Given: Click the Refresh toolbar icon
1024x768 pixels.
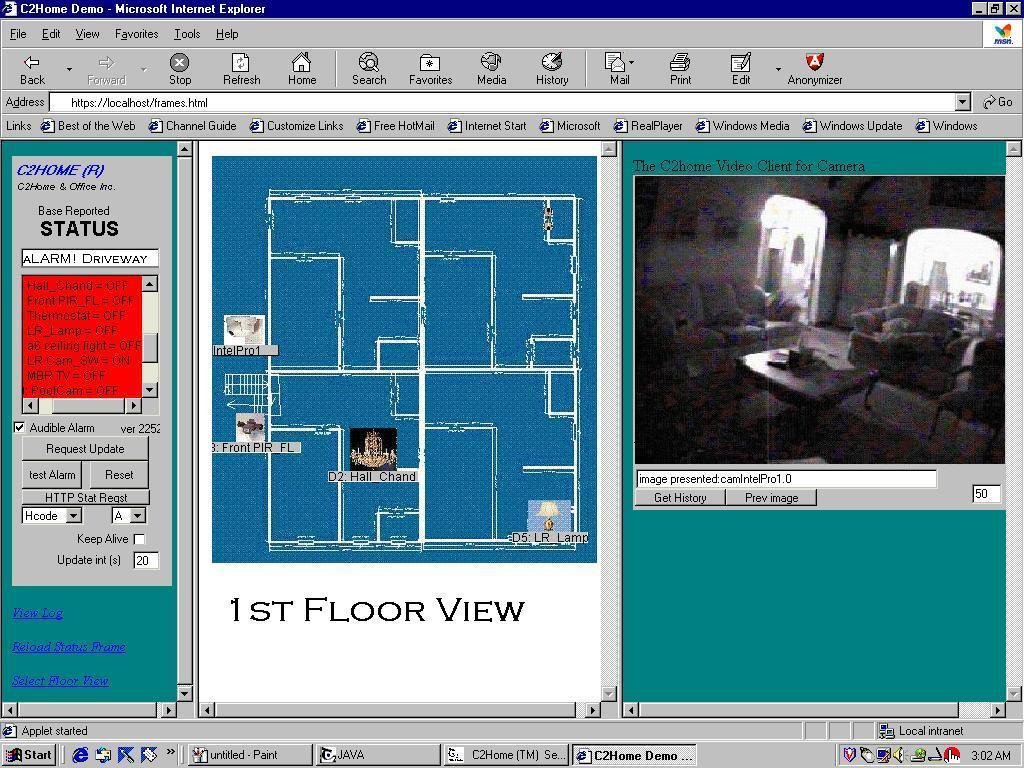Looking at the screenshot, I should pyautogui.click(x=241, y=69).
